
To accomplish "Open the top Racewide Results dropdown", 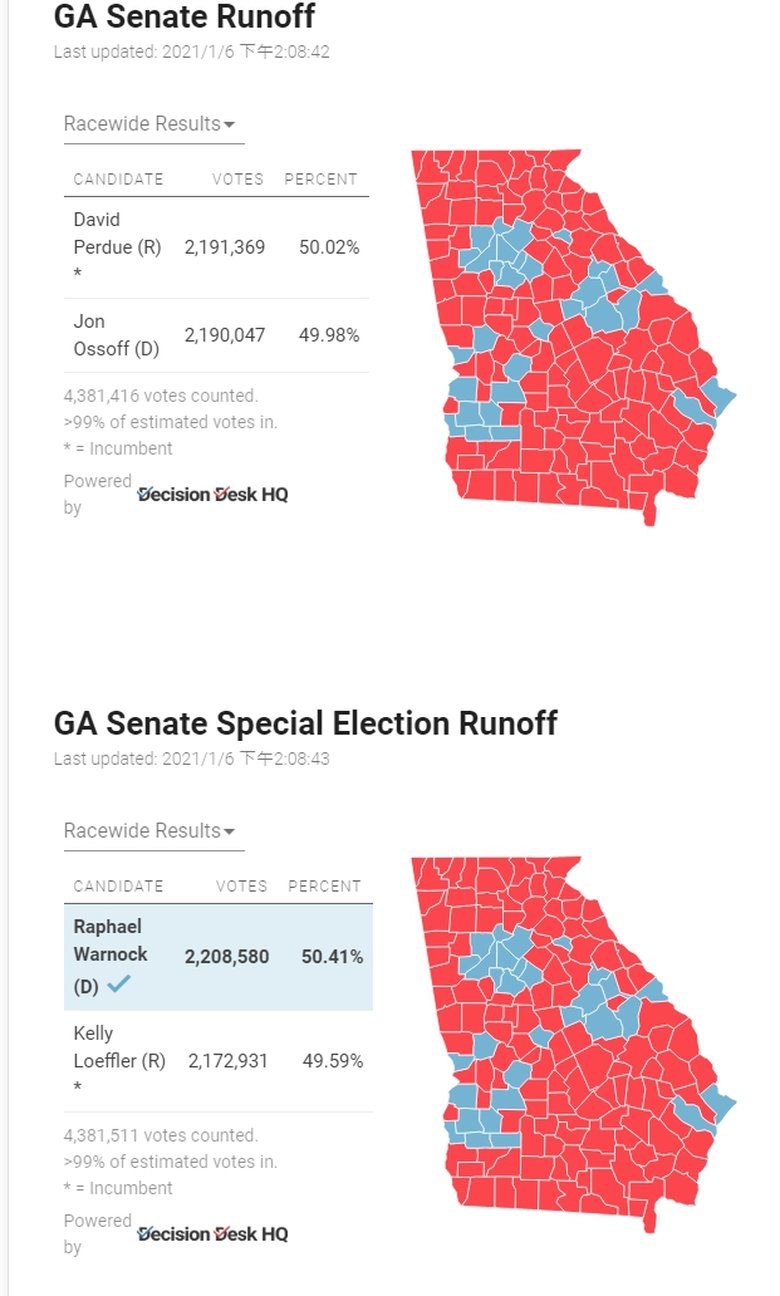I will [149, 124].
